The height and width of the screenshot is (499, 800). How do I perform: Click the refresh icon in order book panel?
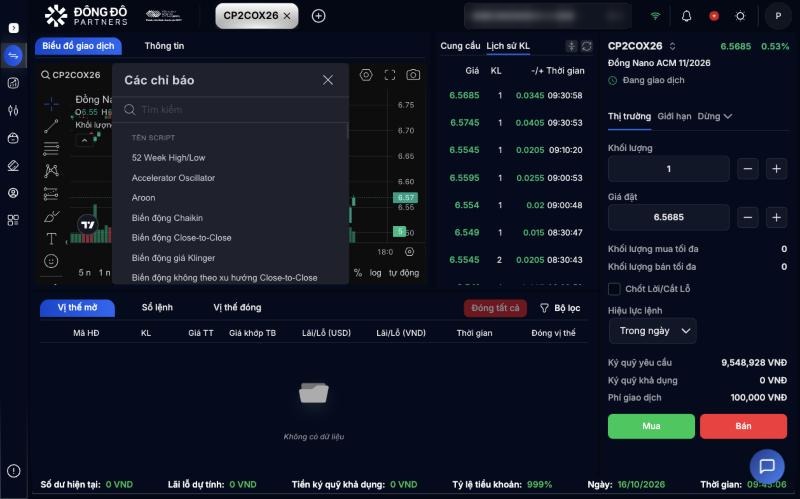[587, 46]
